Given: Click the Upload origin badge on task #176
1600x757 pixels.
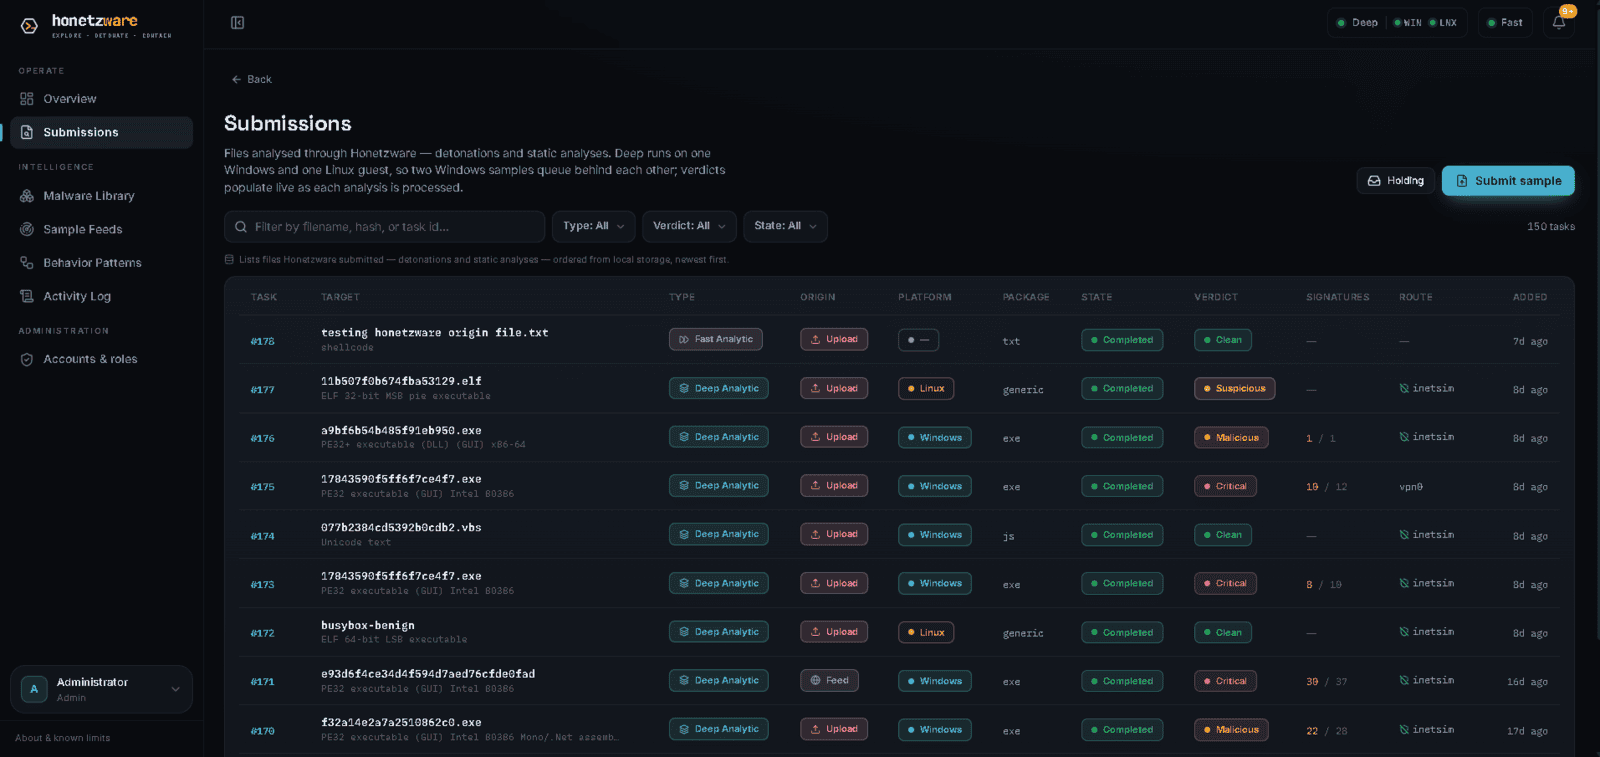Looking at the screenshot, I should point(834,437).
